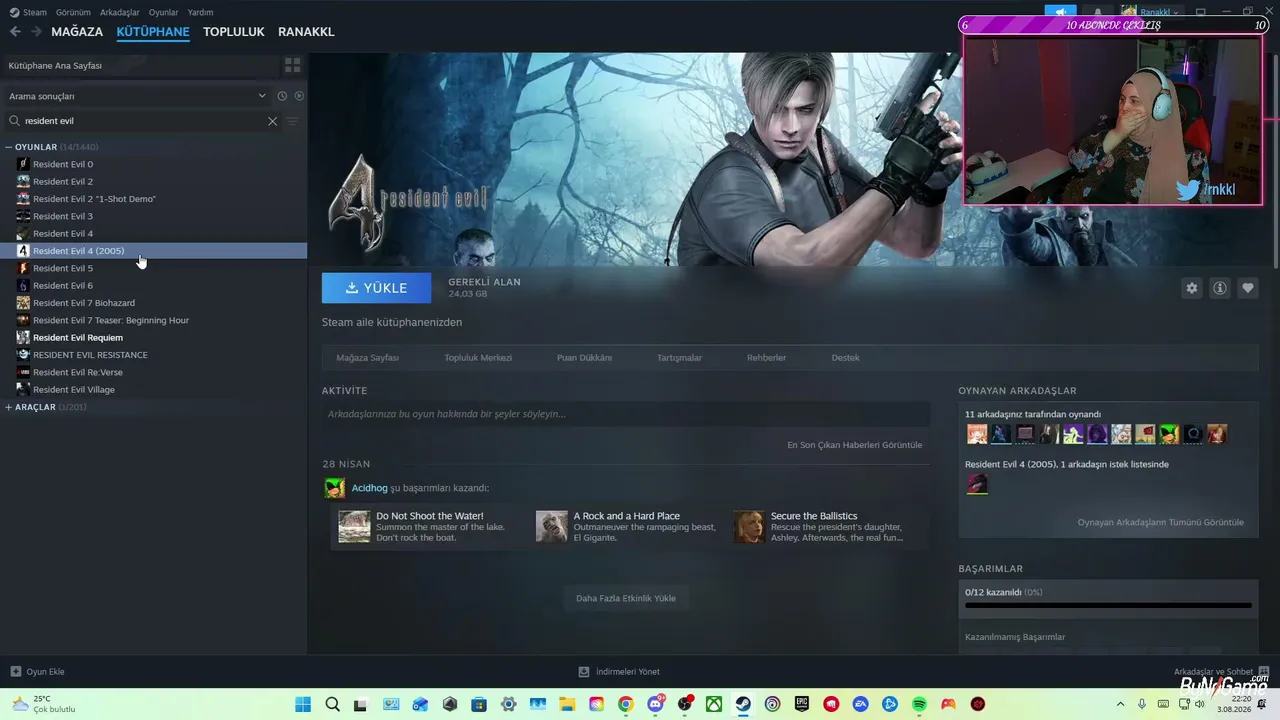
Task: Show game information icon
Action: click(x=1220, y=288)
